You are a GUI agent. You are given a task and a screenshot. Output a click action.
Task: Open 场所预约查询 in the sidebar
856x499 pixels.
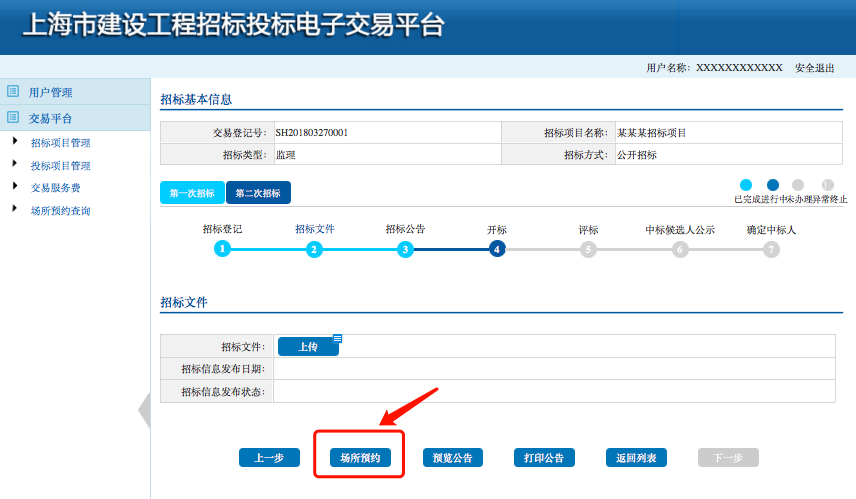coord(61,211)
